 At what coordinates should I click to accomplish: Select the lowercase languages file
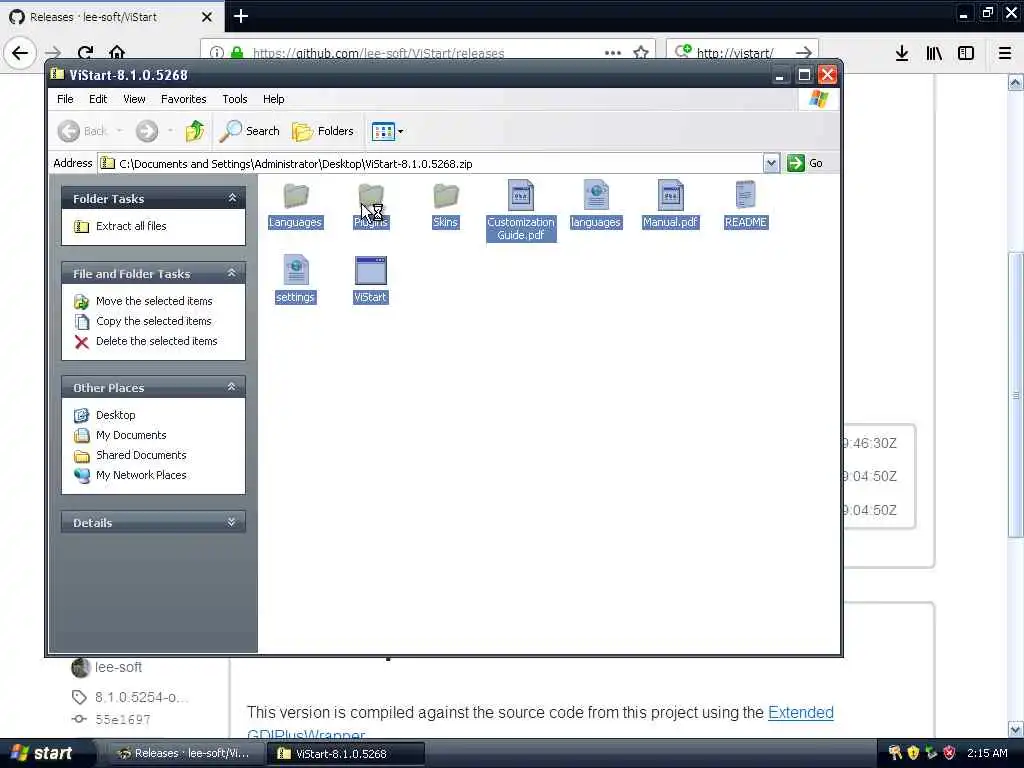point(596,204)
